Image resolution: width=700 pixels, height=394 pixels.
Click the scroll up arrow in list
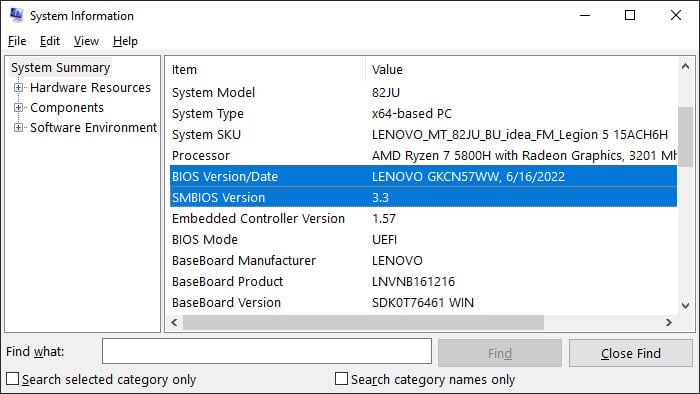coord(685,67)
